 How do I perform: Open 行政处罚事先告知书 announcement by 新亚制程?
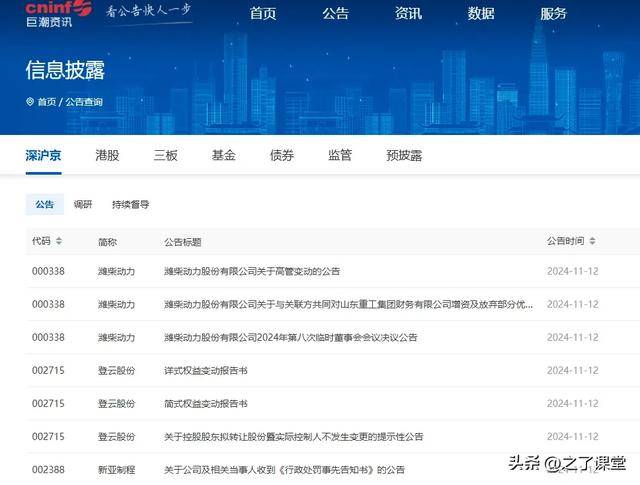pyautogui.click(x=284, y=469)
